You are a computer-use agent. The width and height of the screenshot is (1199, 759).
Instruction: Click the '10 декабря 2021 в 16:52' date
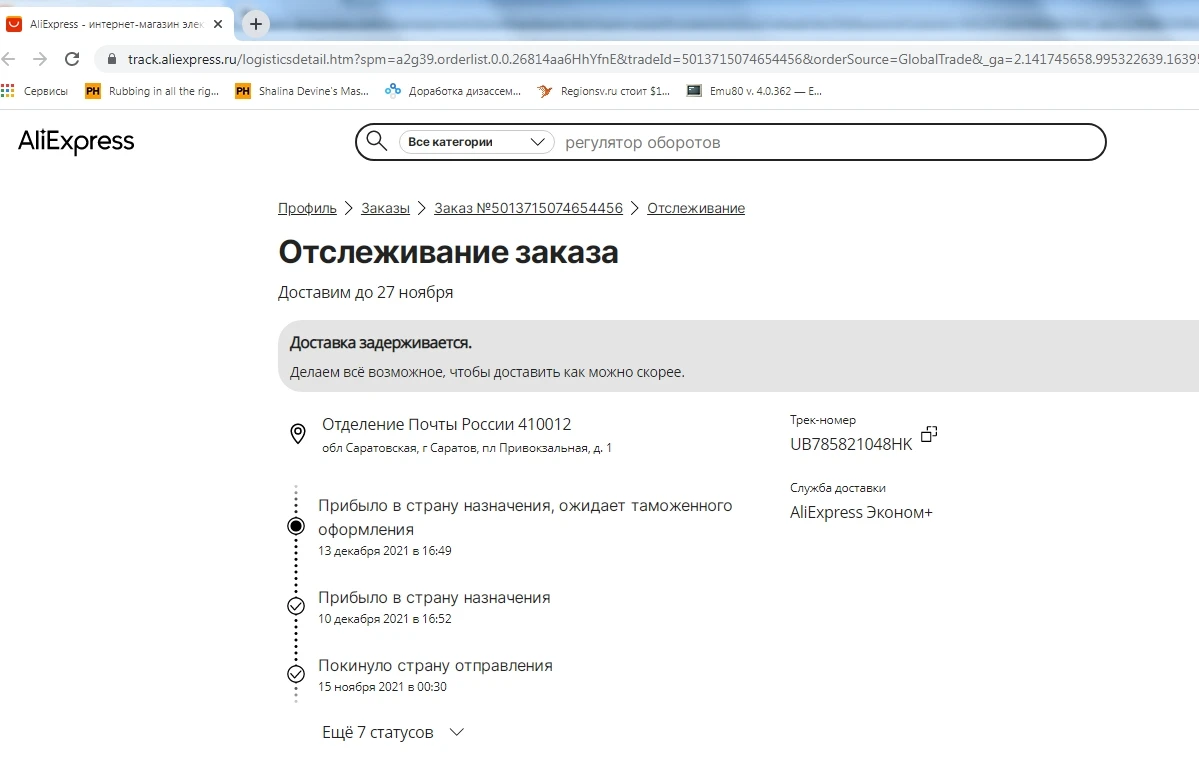(385, 618)
